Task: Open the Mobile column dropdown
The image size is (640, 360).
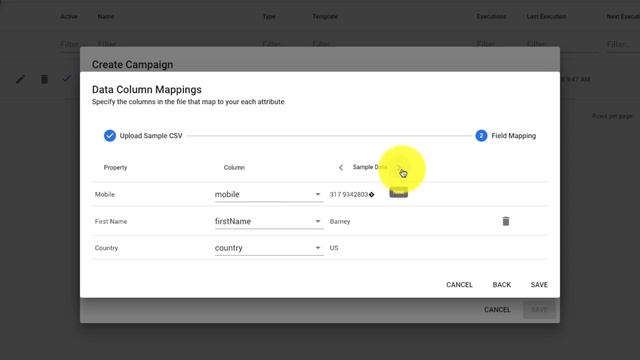Action: [269, 195]
